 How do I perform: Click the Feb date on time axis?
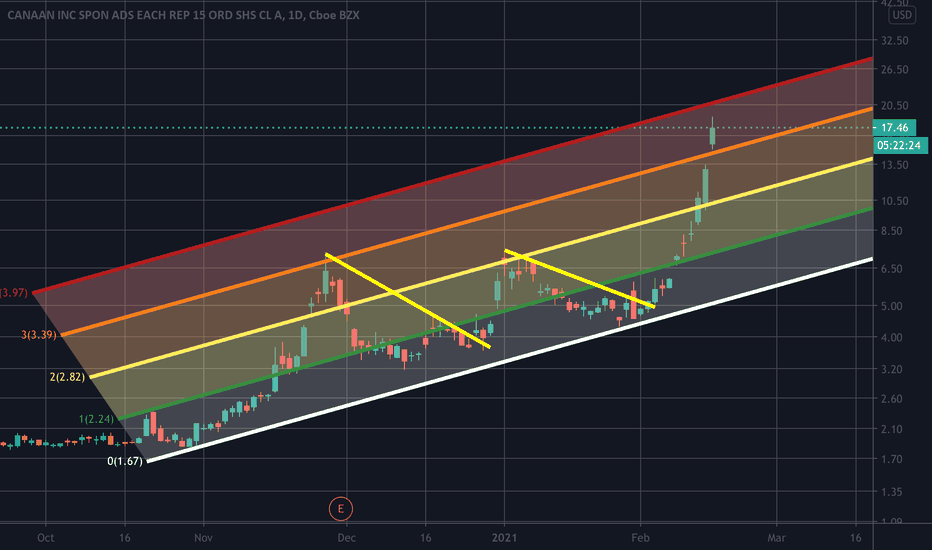click(x=640, y=538)
